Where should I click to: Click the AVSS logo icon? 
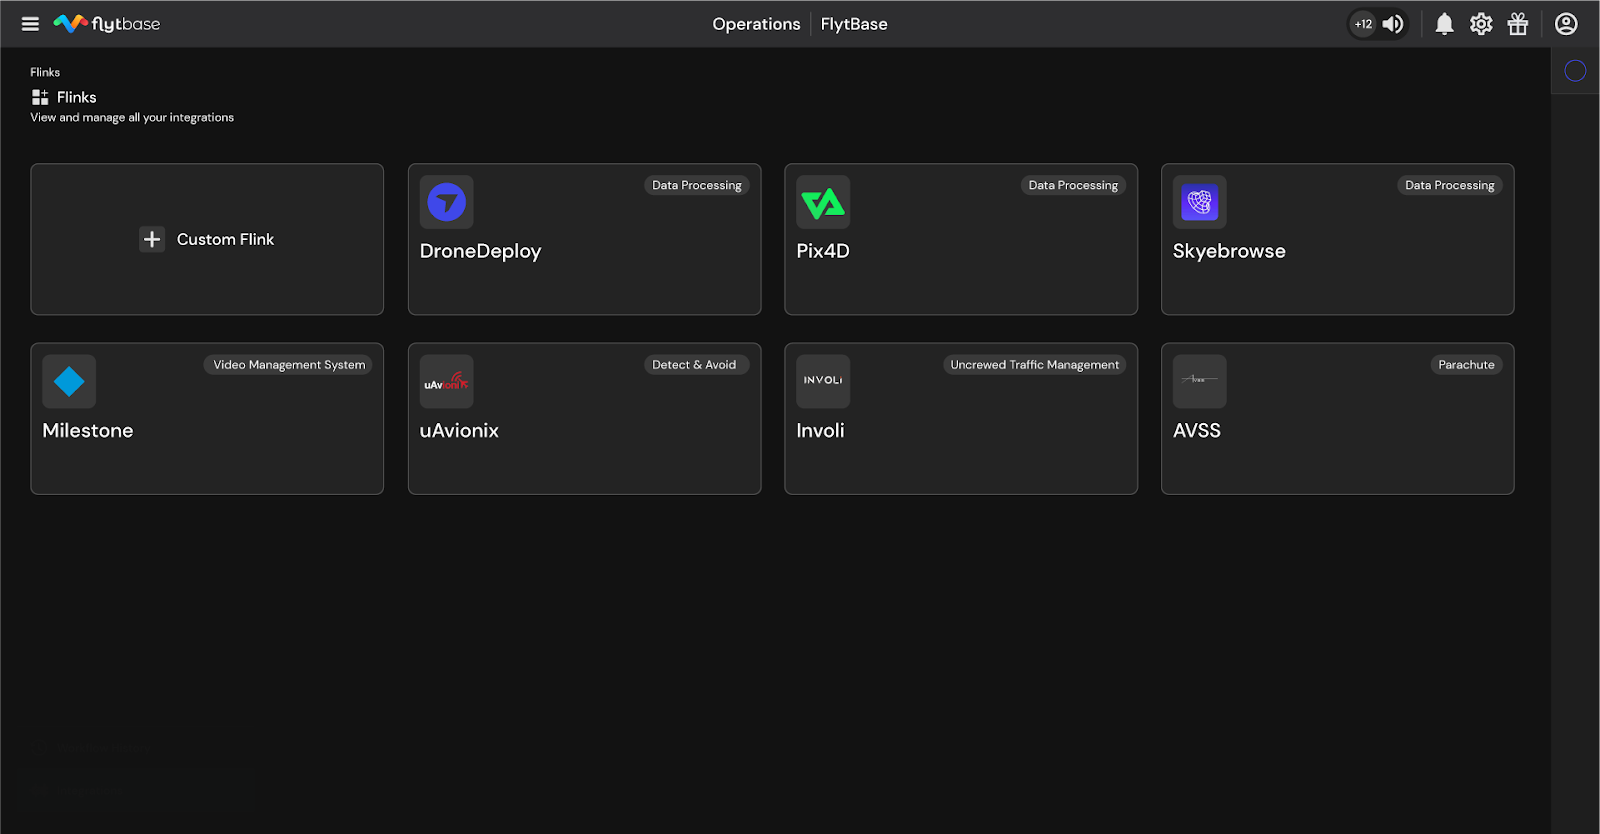click(x=1200, y=381)
